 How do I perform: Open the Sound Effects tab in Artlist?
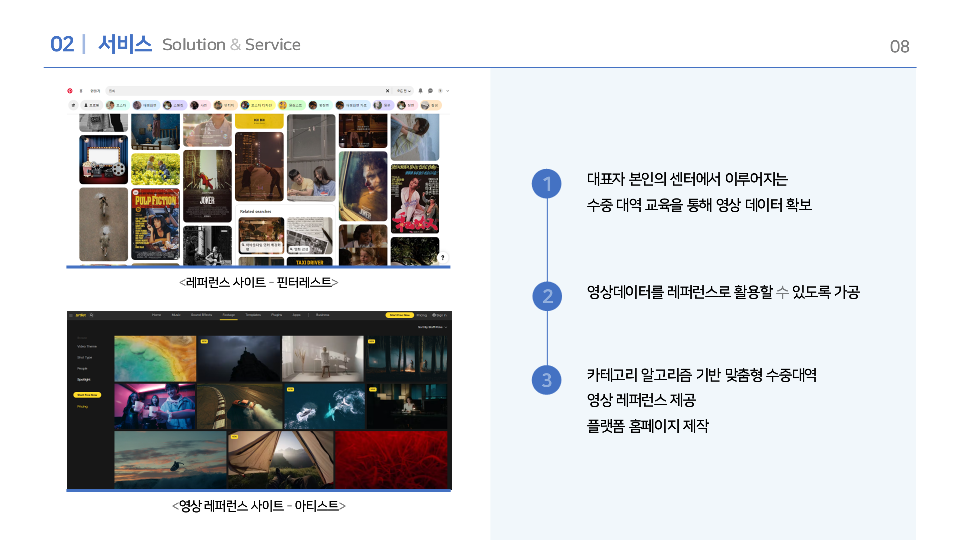(201, 315)
